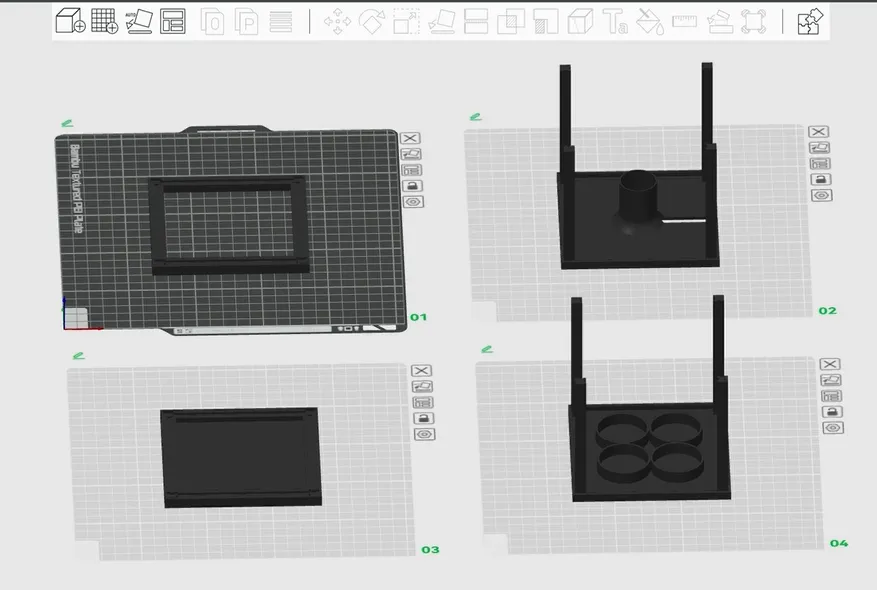Remove all objects on plate 01
877x590 pixels.
(x=410, y=138)
